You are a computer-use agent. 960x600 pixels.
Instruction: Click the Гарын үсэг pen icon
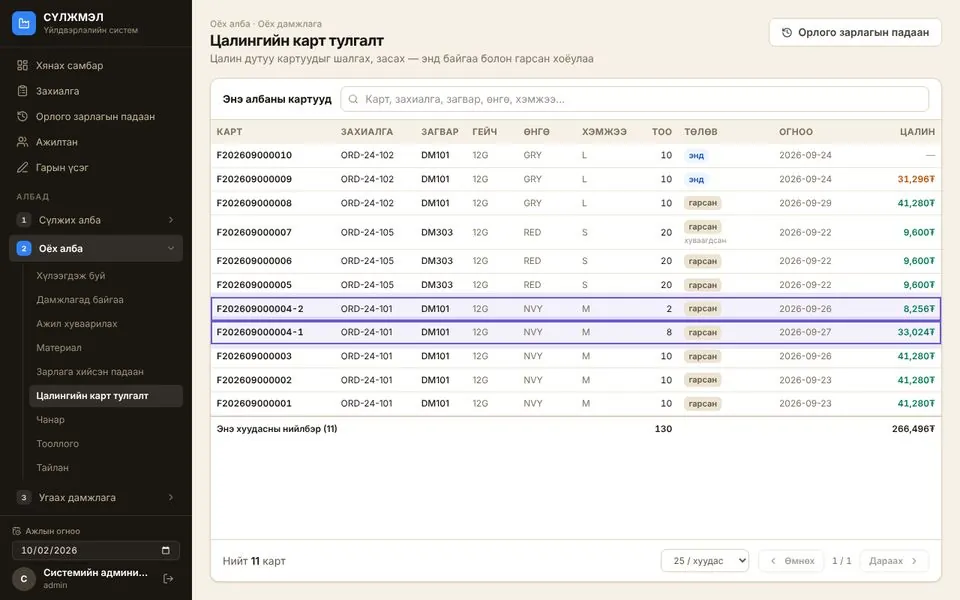[x=23, y=167]
